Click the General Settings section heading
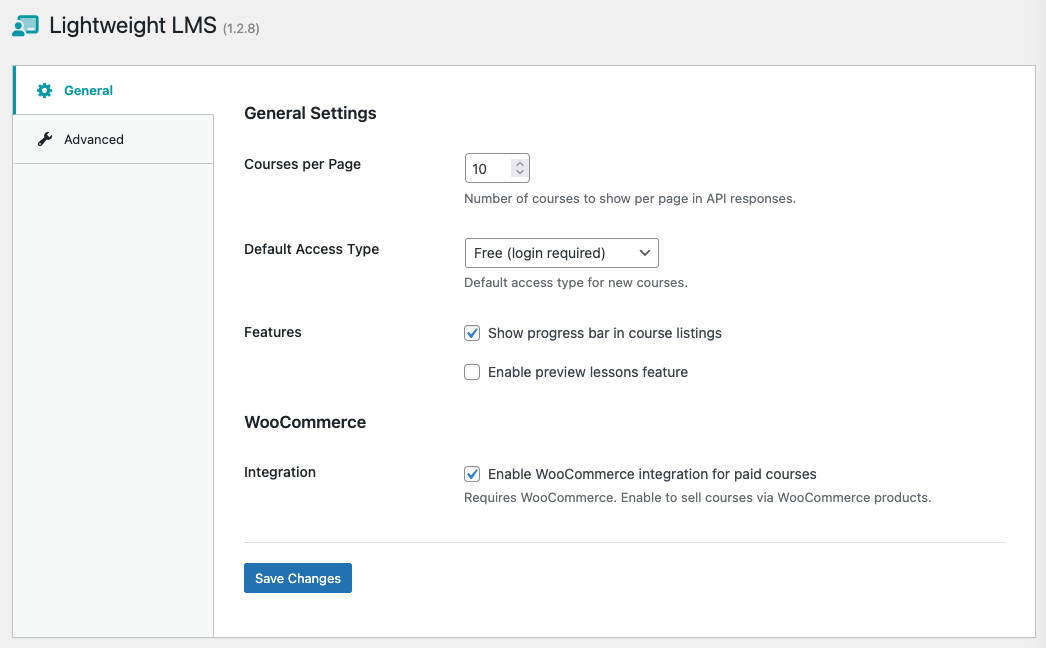This screenshot has height=648, width=1046. point(310,113)
